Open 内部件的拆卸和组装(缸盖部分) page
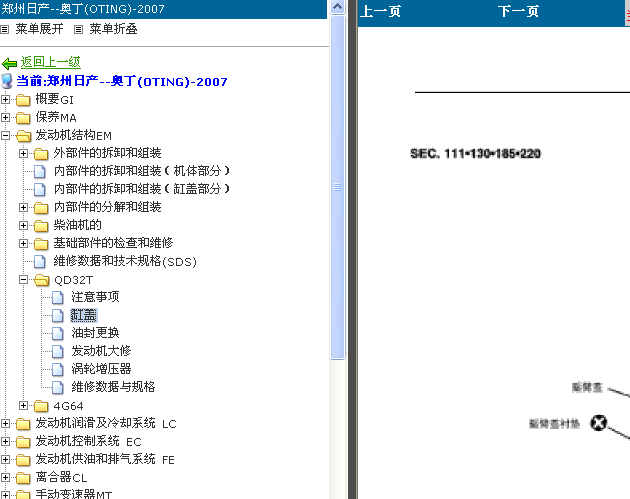 pos(142,189)
